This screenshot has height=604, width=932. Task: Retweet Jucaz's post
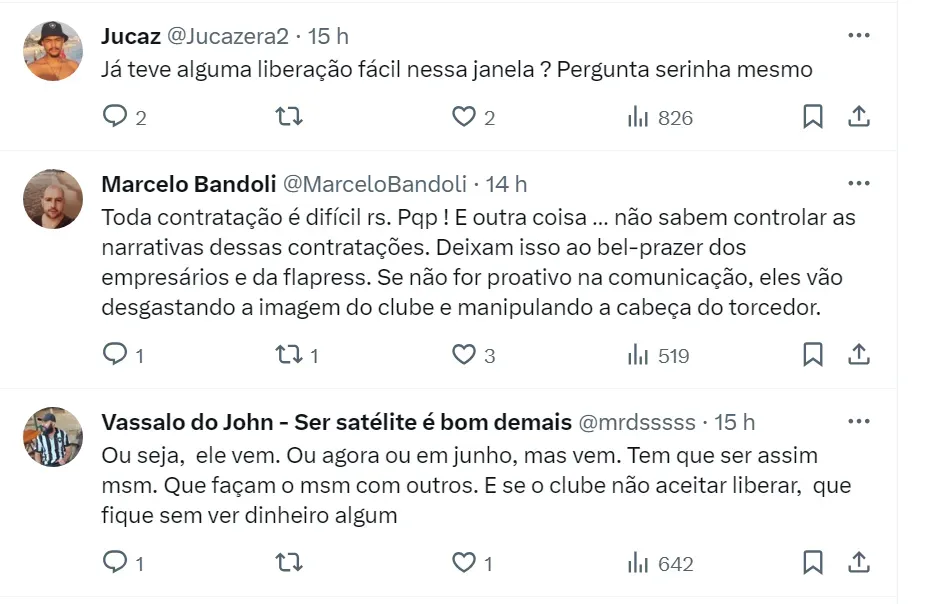coord(289,118)
